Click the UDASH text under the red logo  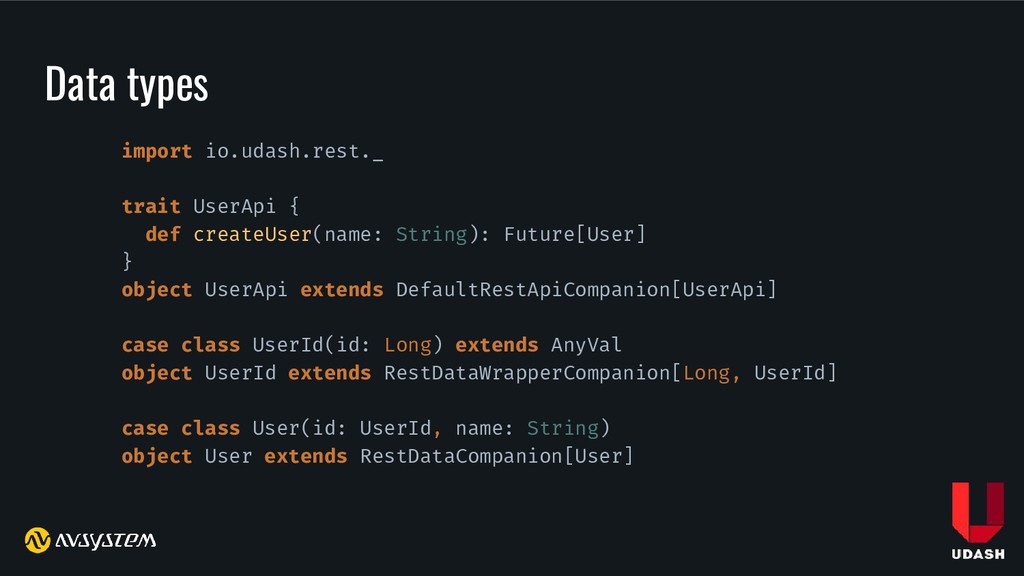(x=977, y=555)
